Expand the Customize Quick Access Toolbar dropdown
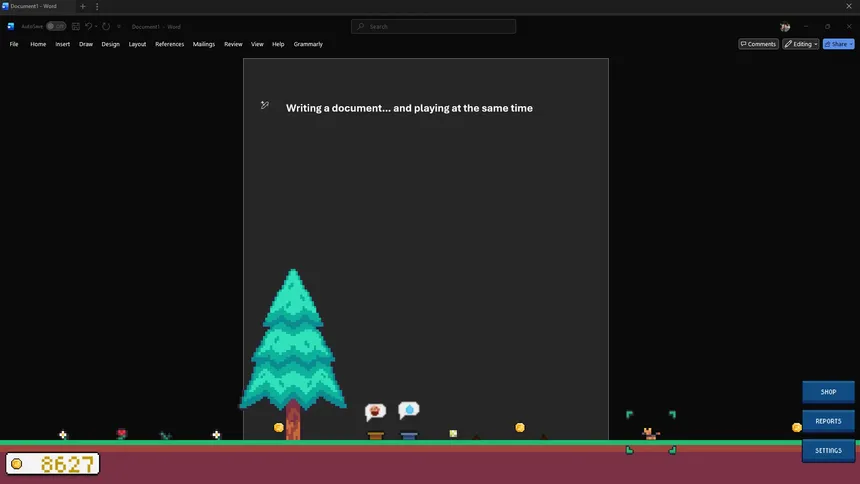This screenshot has width=860, height=484. pyautogui.click(x=119, y=26)
